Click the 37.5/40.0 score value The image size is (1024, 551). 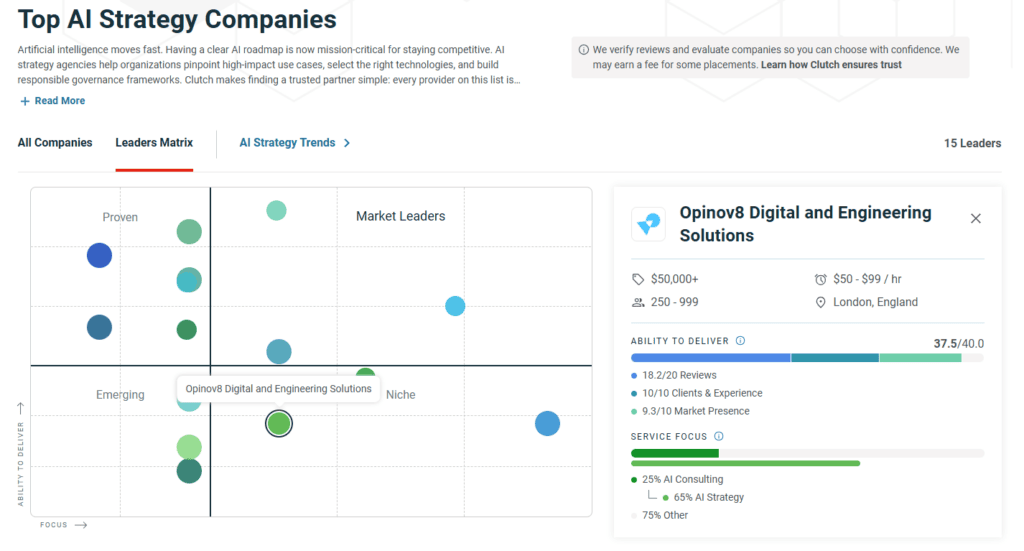coord(958,343)
